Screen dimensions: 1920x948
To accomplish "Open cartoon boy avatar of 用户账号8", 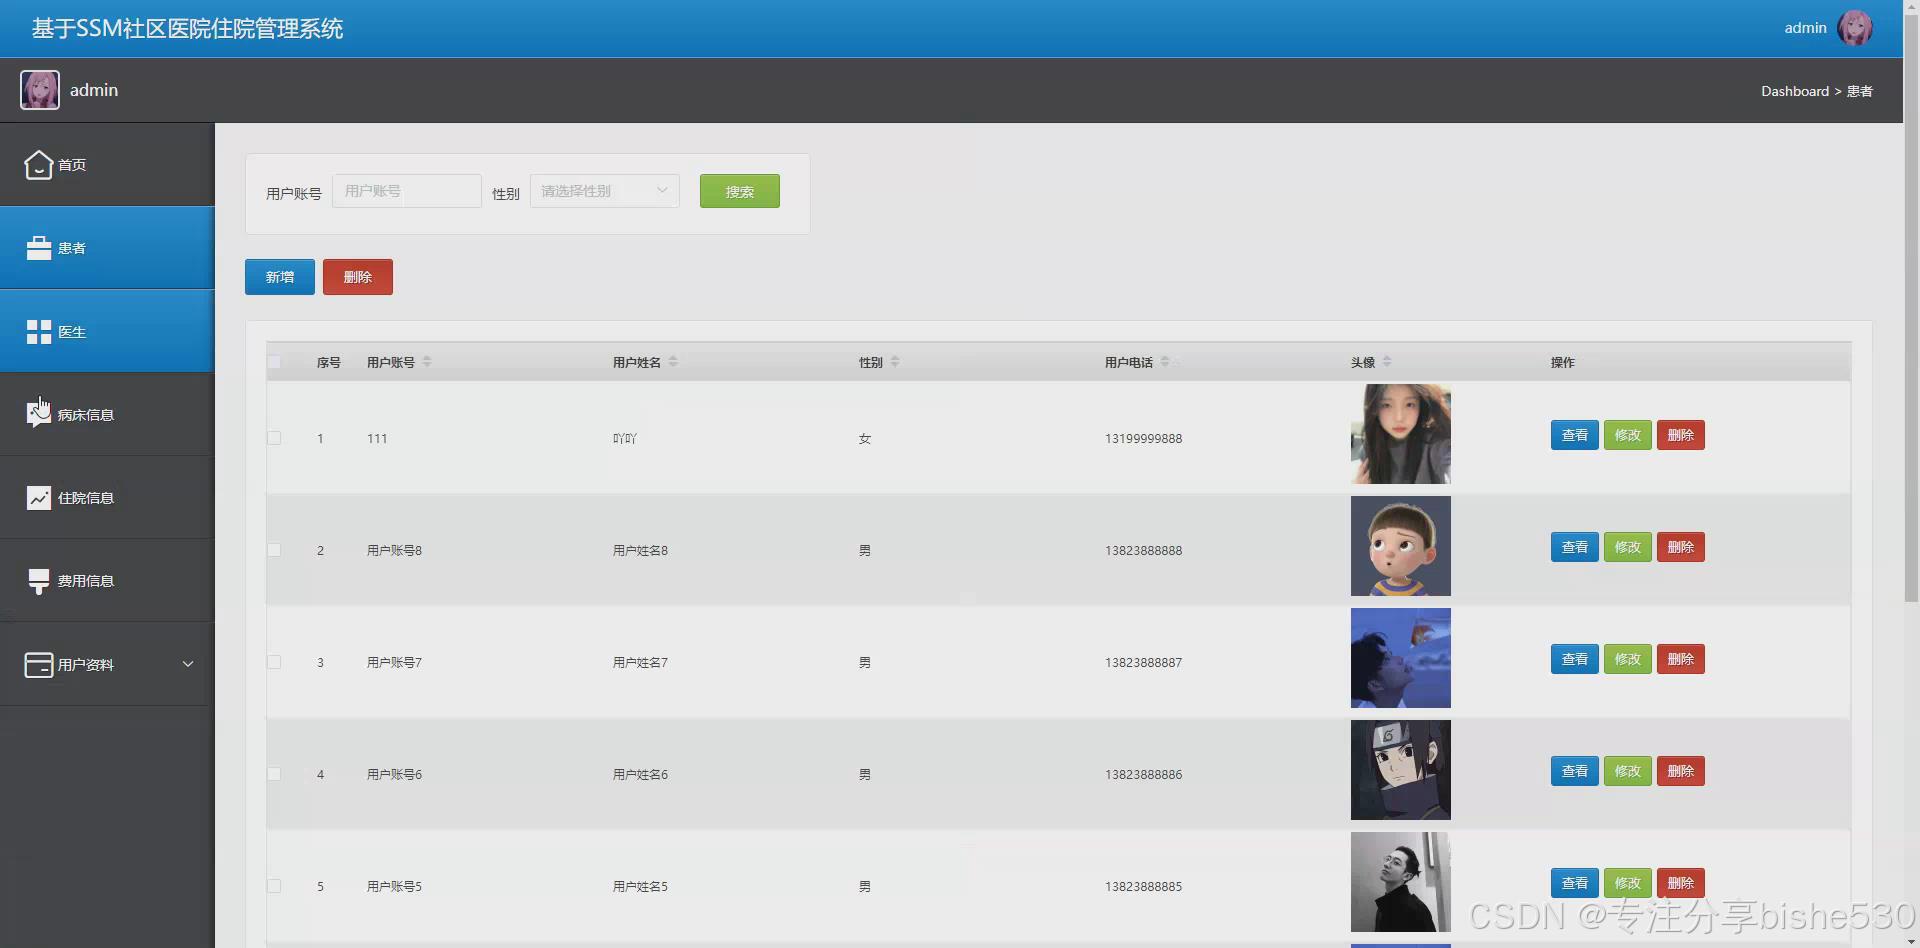I will pyautogui.click(x=1401, y=546).
